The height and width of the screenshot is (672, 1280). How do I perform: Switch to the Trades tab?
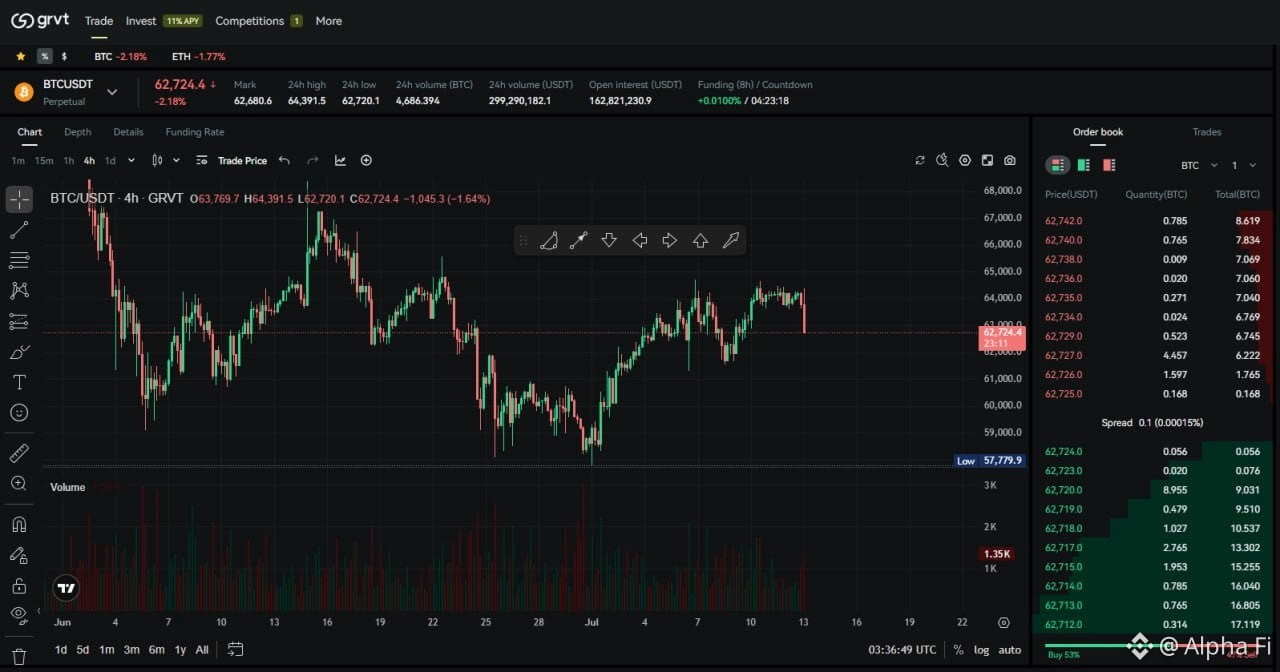pyautogui.click(x=1206, y=132)
